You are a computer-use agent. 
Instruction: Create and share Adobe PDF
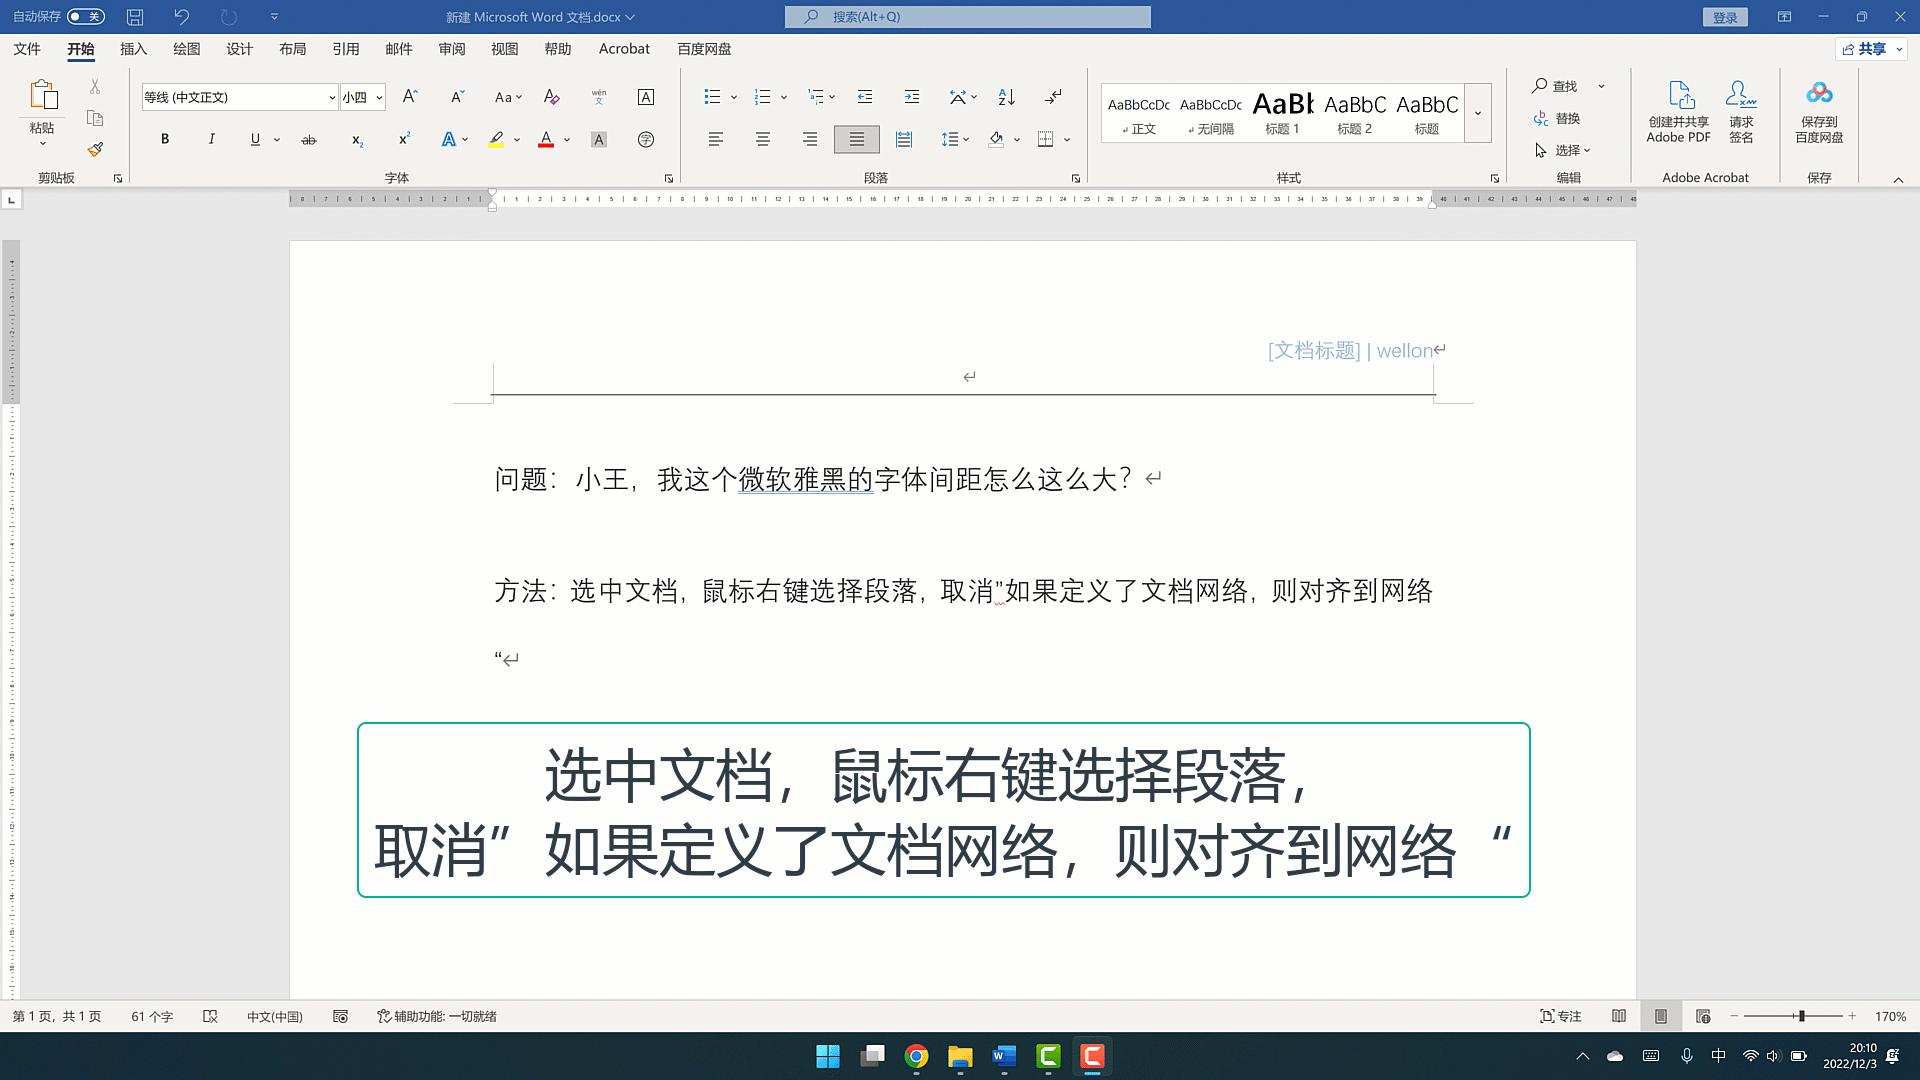pos(1678,110)
